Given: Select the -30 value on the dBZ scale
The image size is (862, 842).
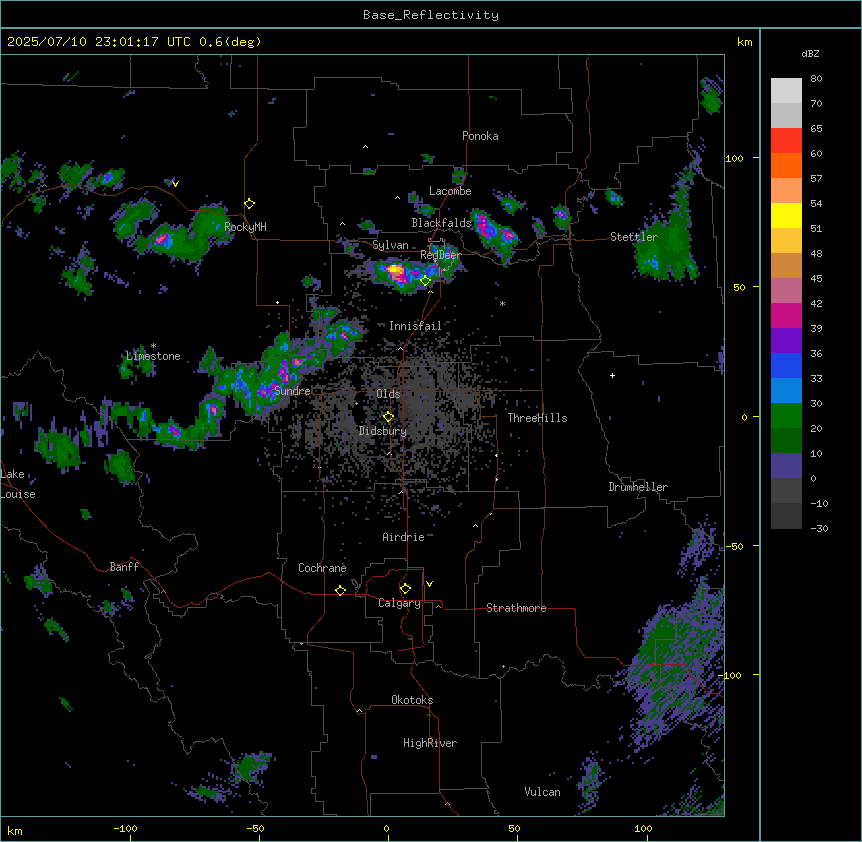Looking at the screenshot, I should (x=819, y=528).
